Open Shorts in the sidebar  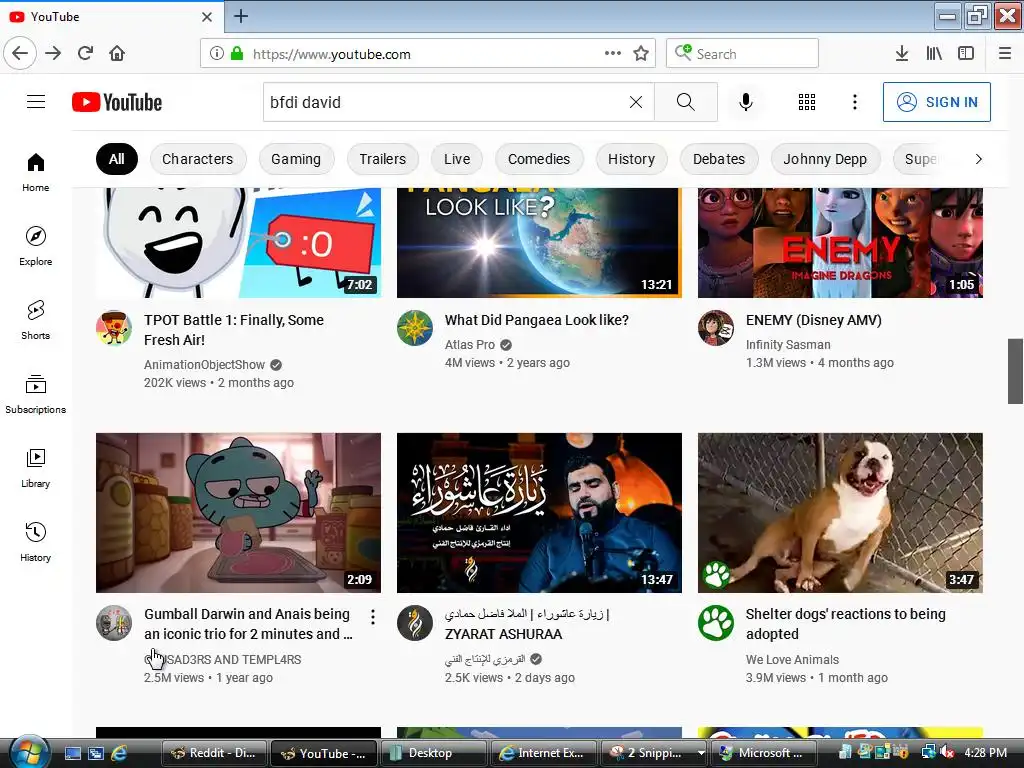click(x=36, y=320)
